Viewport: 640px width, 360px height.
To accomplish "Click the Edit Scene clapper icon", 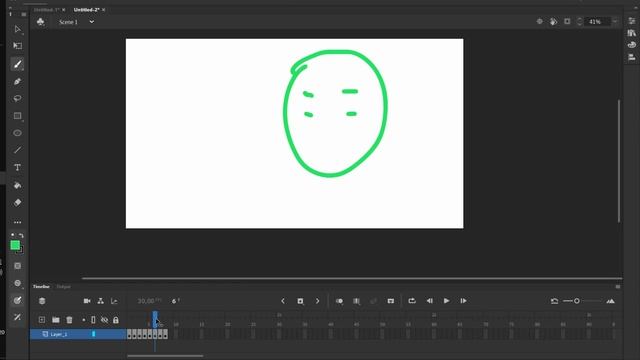I will click(x=41, y=22).
